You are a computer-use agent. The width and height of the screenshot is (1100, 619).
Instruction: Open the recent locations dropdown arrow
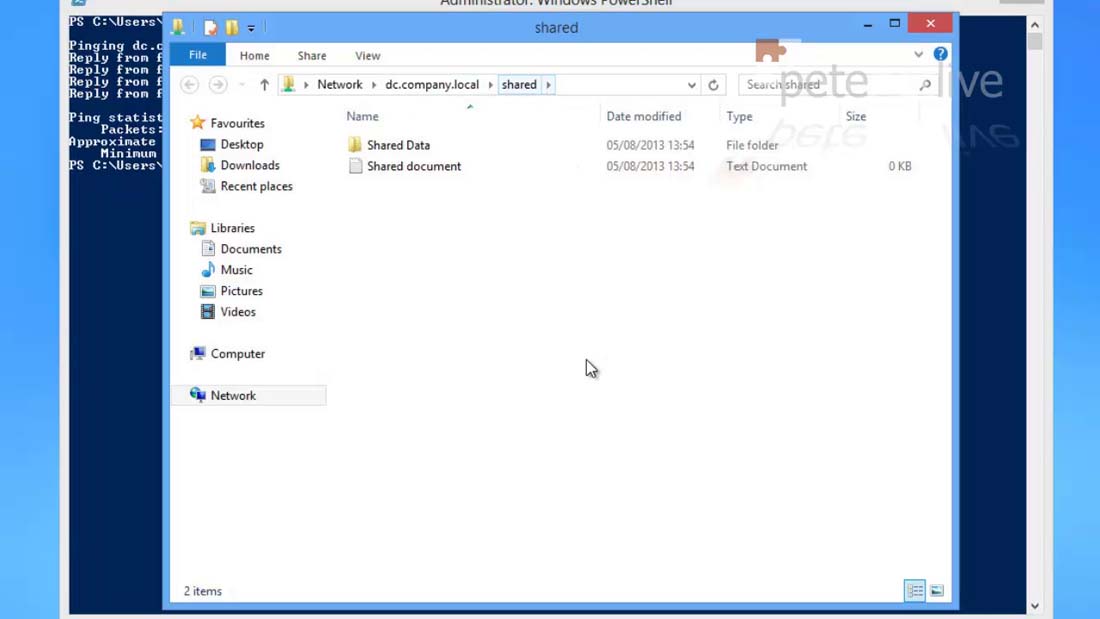coord(242,85)
